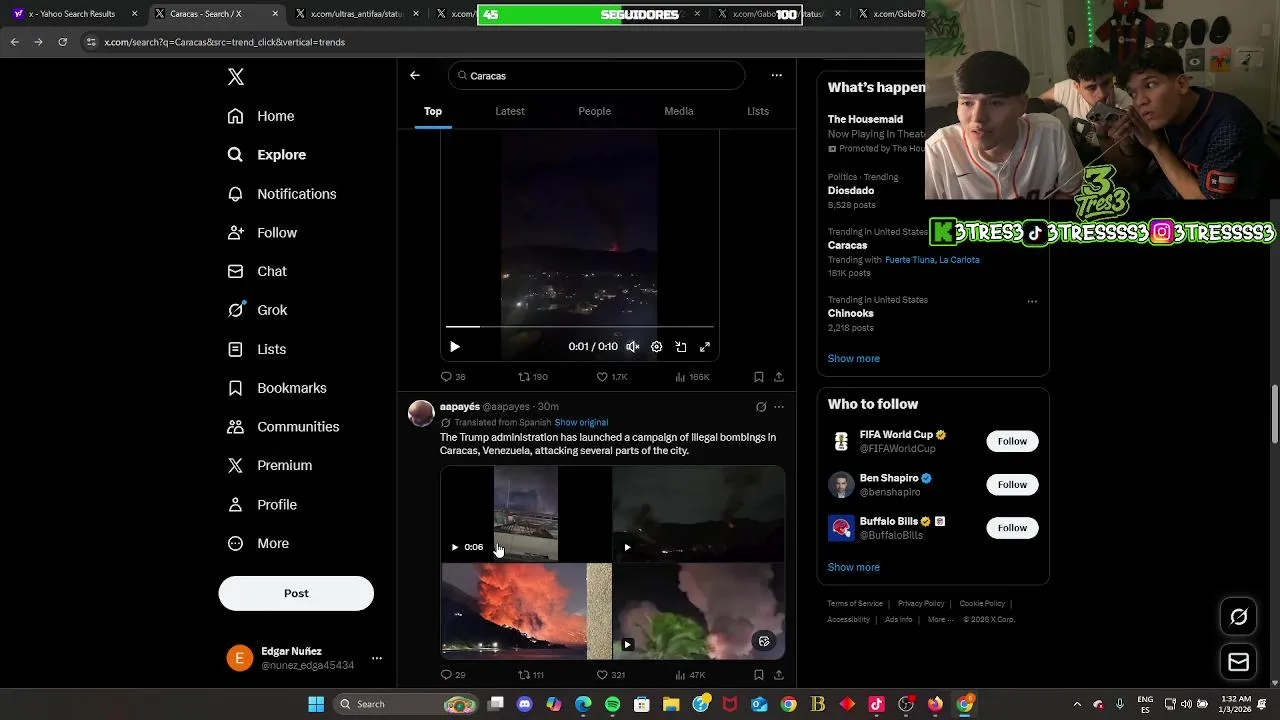This screenshot has width=1280, height=720.
Task: View analytics showing 166K views
Action: tap(692, 377)
